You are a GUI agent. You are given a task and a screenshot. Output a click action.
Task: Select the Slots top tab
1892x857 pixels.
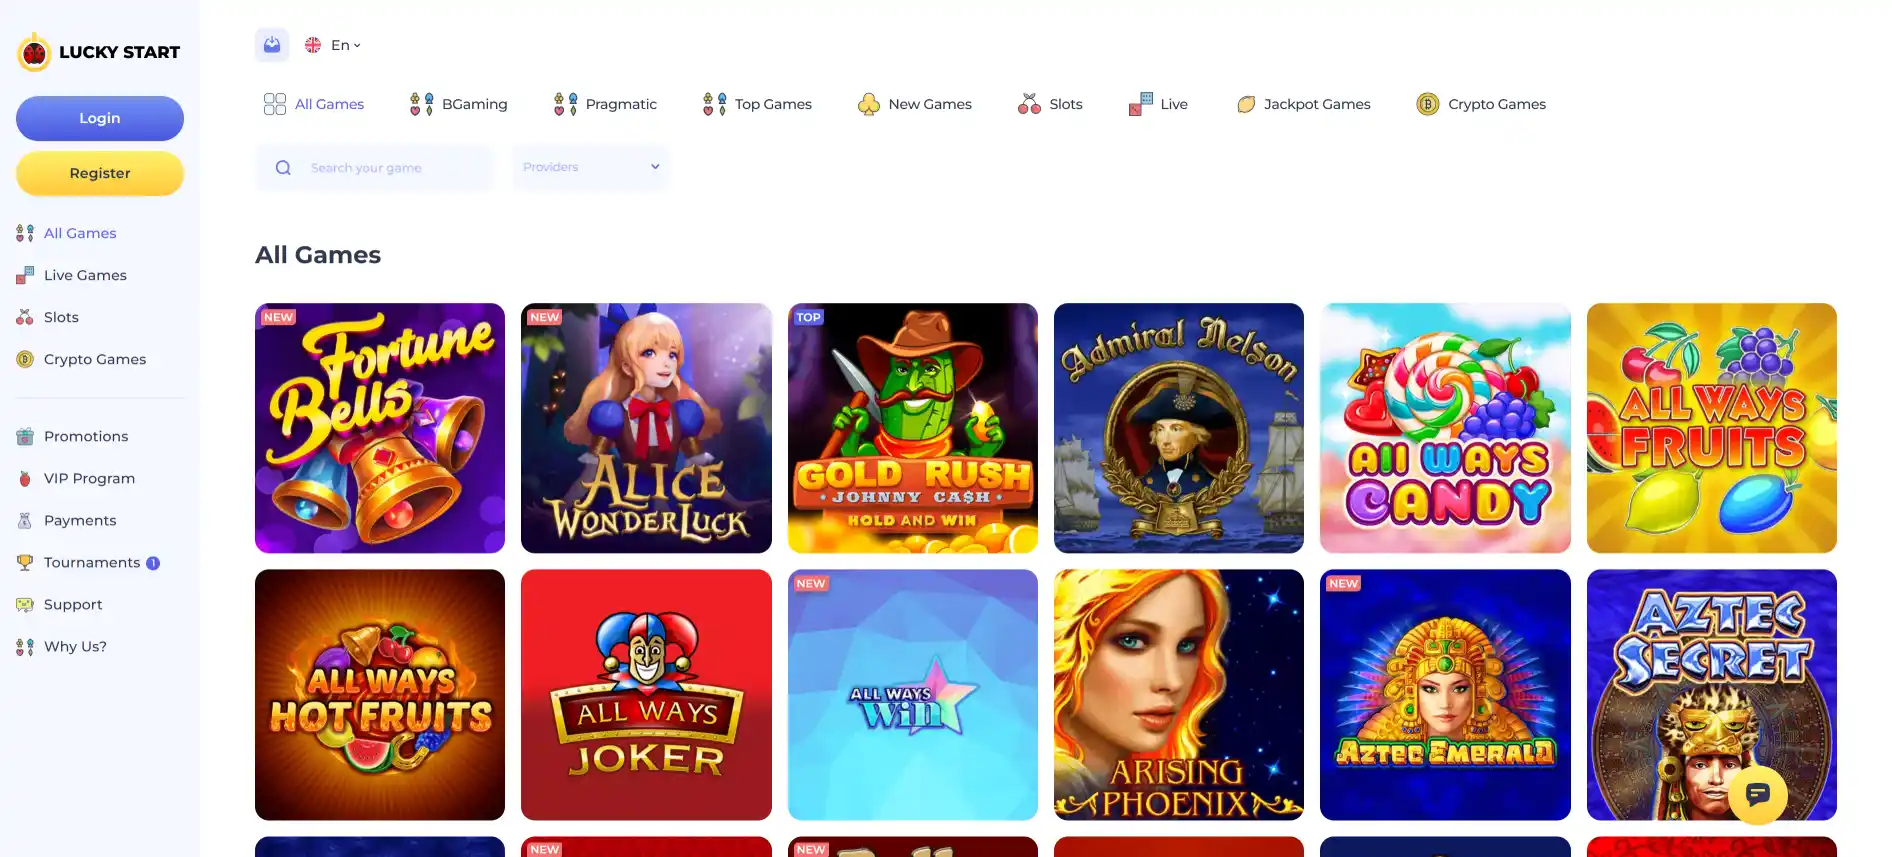click(1050, 104)
